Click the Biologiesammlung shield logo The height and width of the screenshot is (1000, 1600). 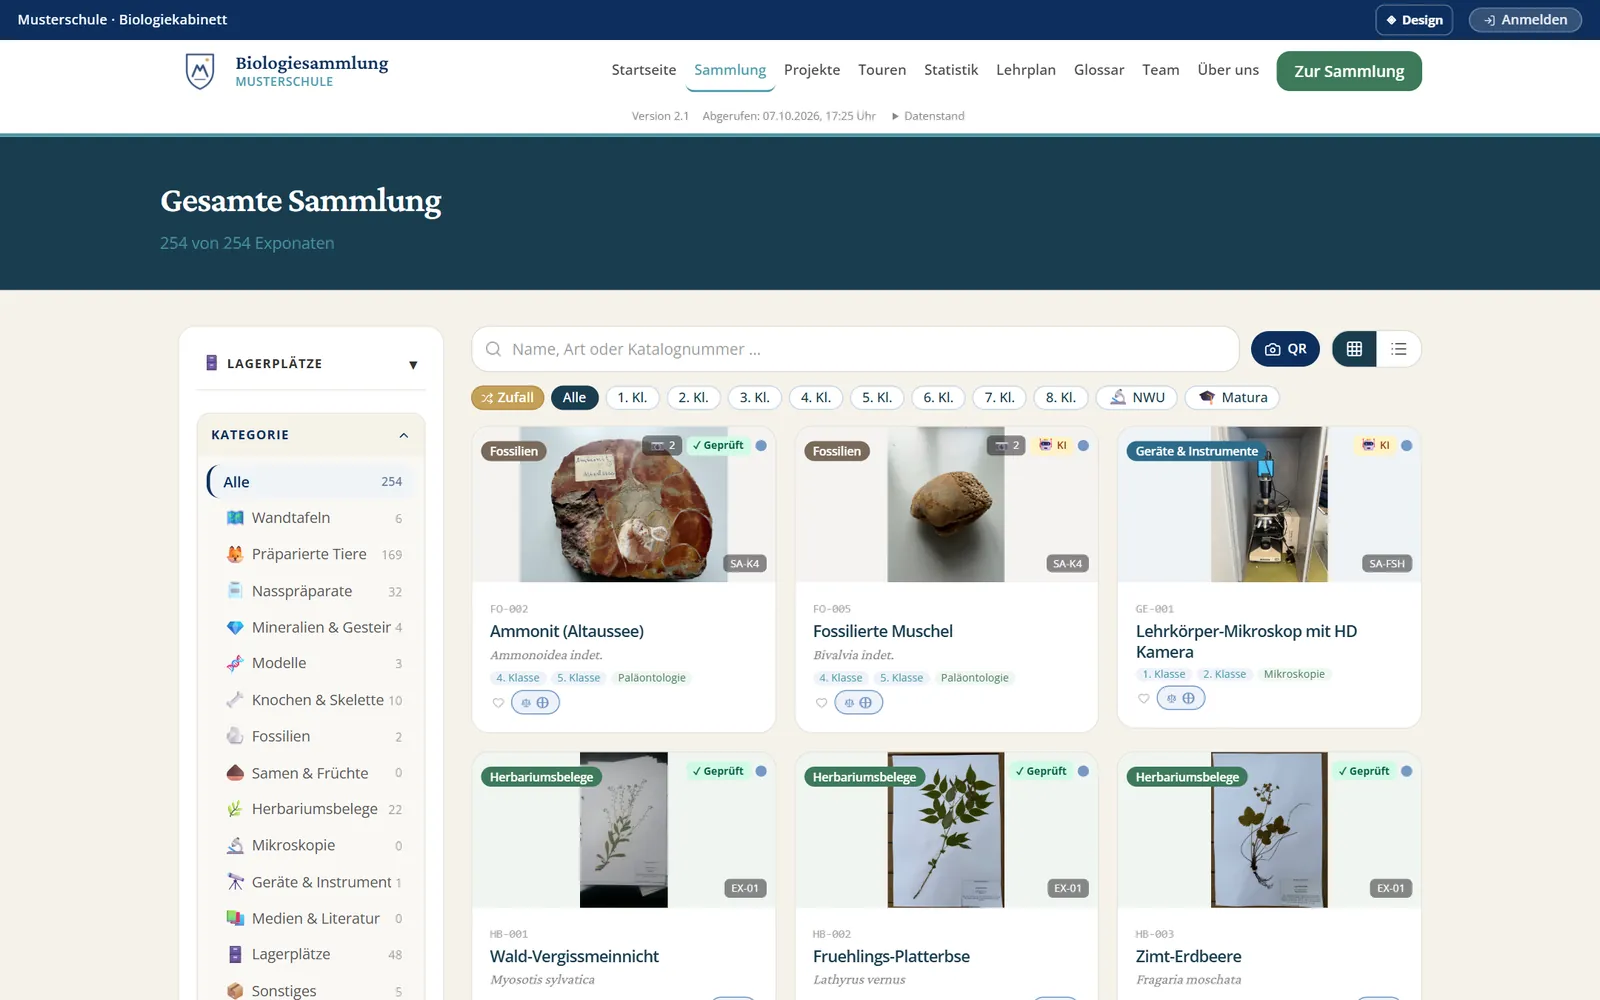click(200, 71)
